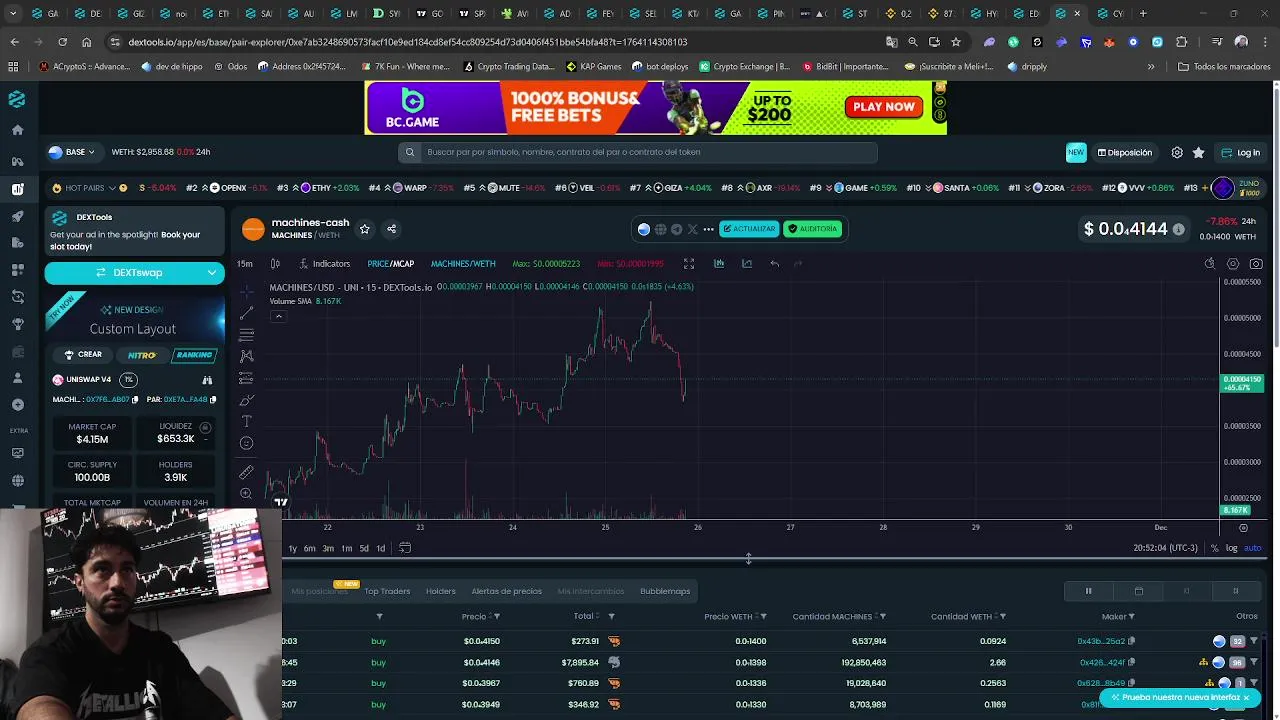Select the 1y chart range
Screen dimensions: 1280x720
[292, 548]
